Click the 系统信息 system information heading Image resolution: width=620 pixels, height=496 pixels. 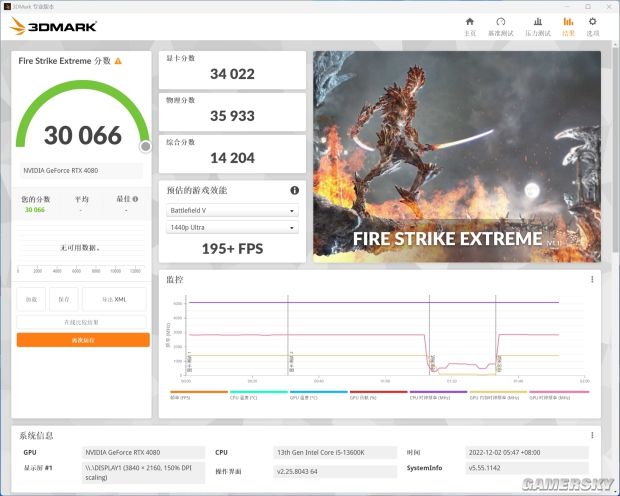coord(36,435)
